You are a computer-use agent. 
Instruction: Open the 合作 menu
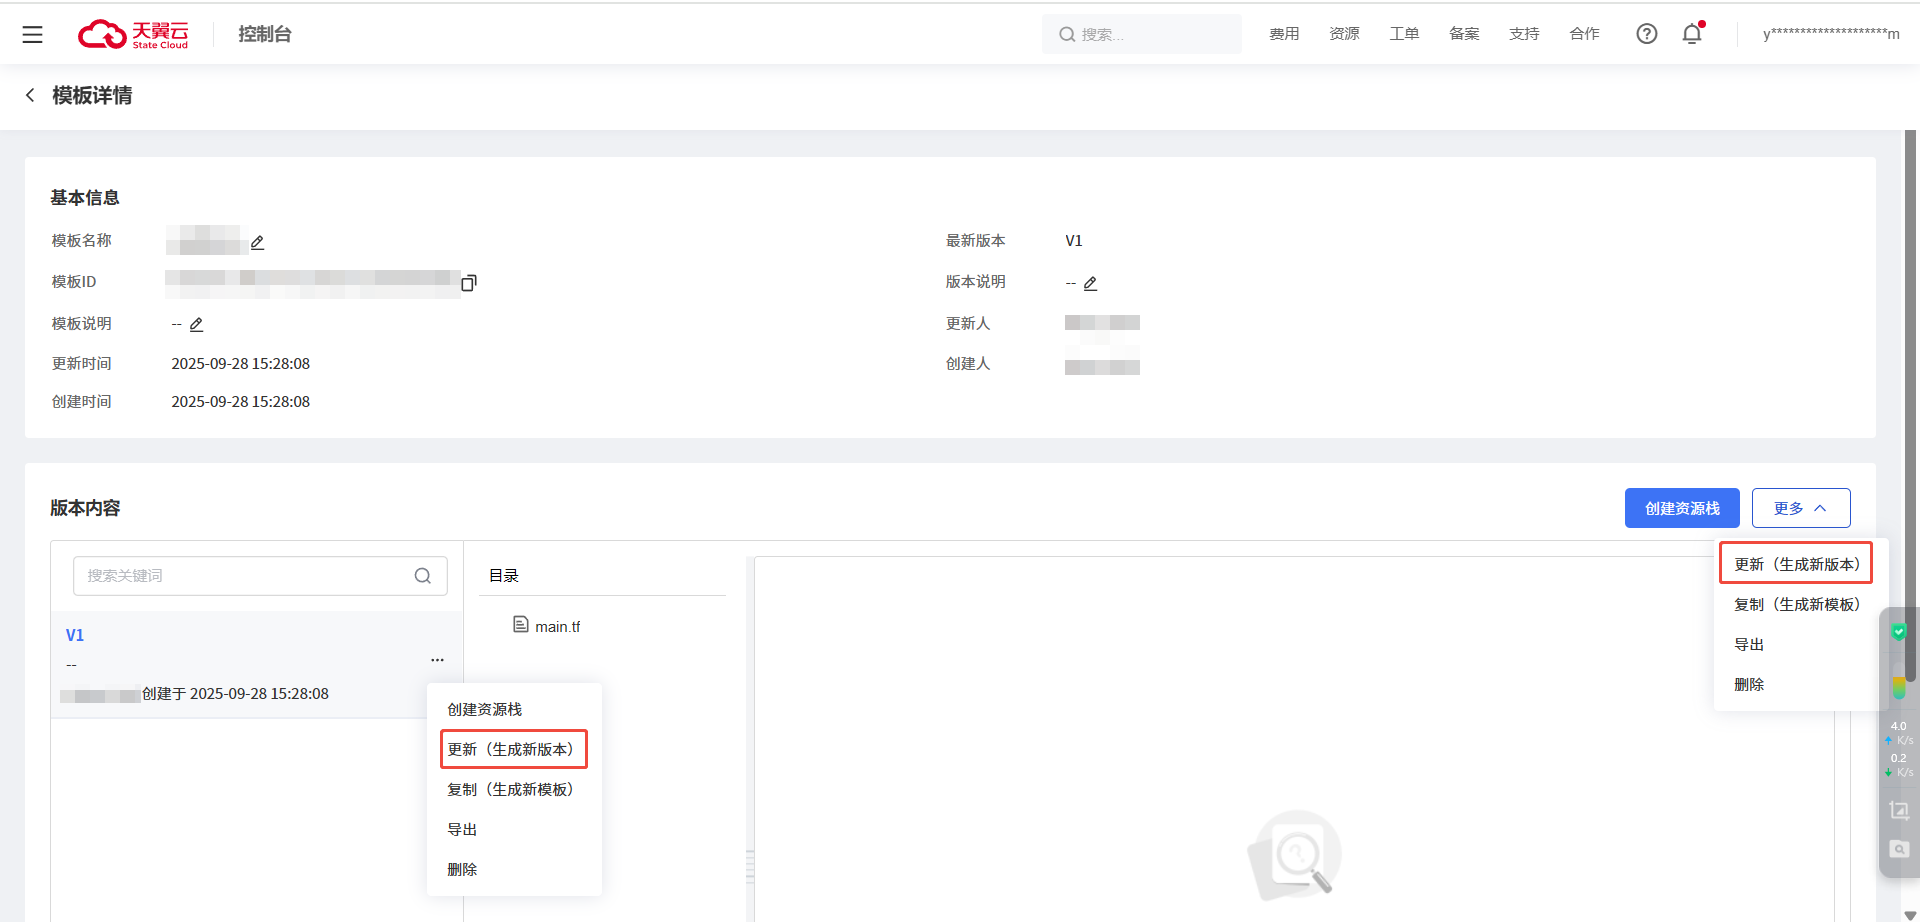(x=1584, y=34)
